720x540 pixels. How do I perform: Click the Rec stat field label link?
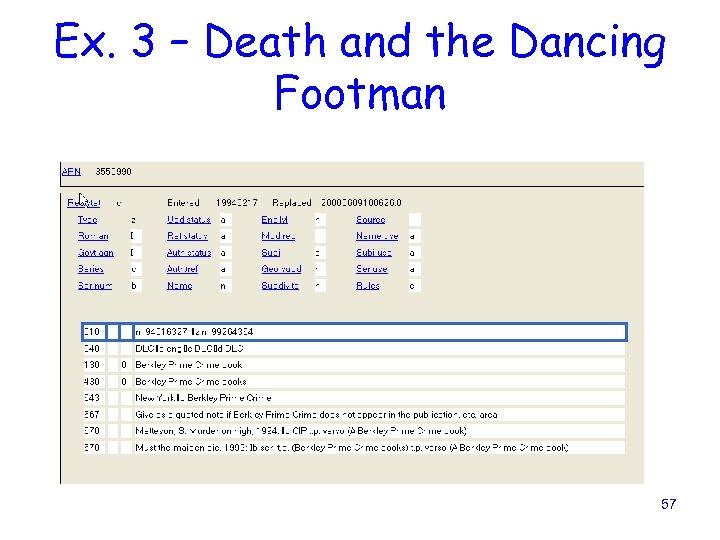(84, 203)
